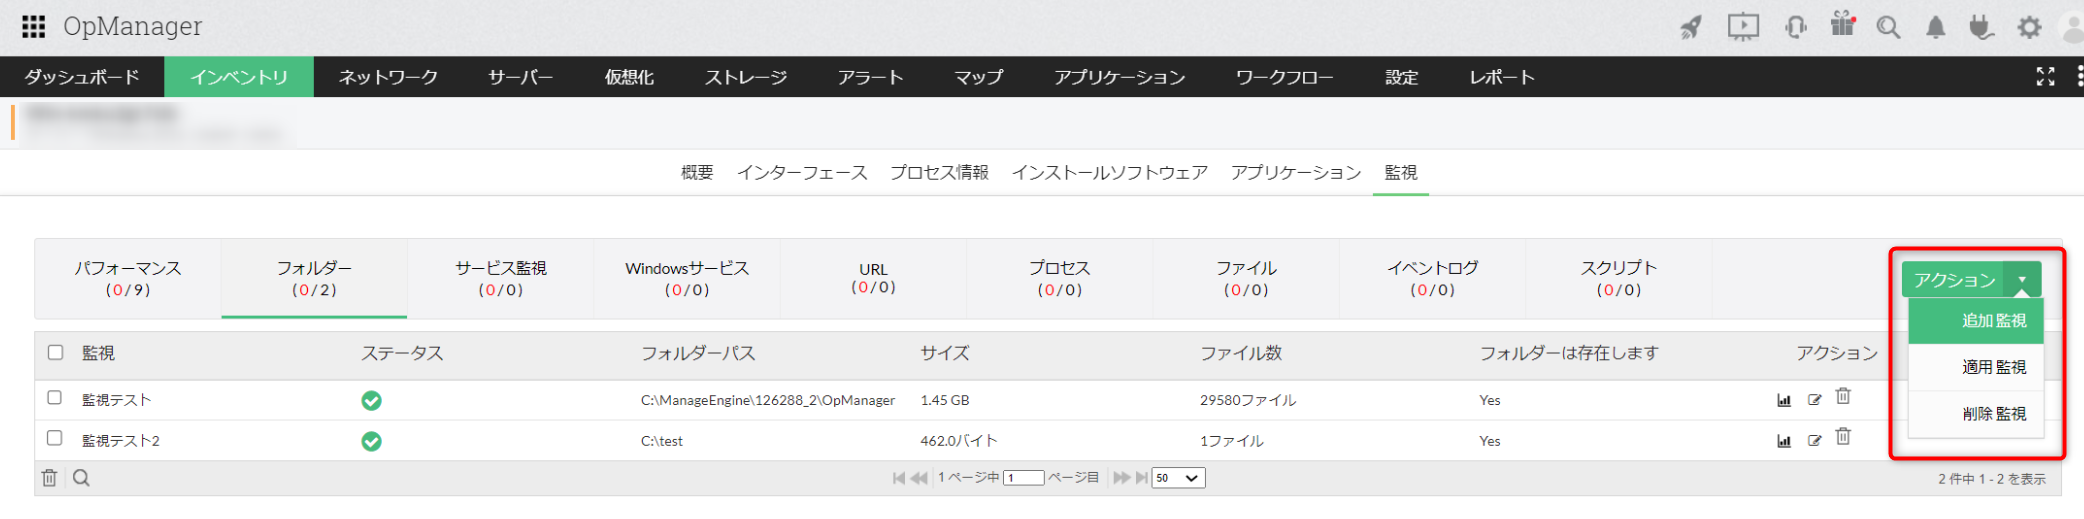
Task: Go to next page in pagination
Action: [1121, 478]
